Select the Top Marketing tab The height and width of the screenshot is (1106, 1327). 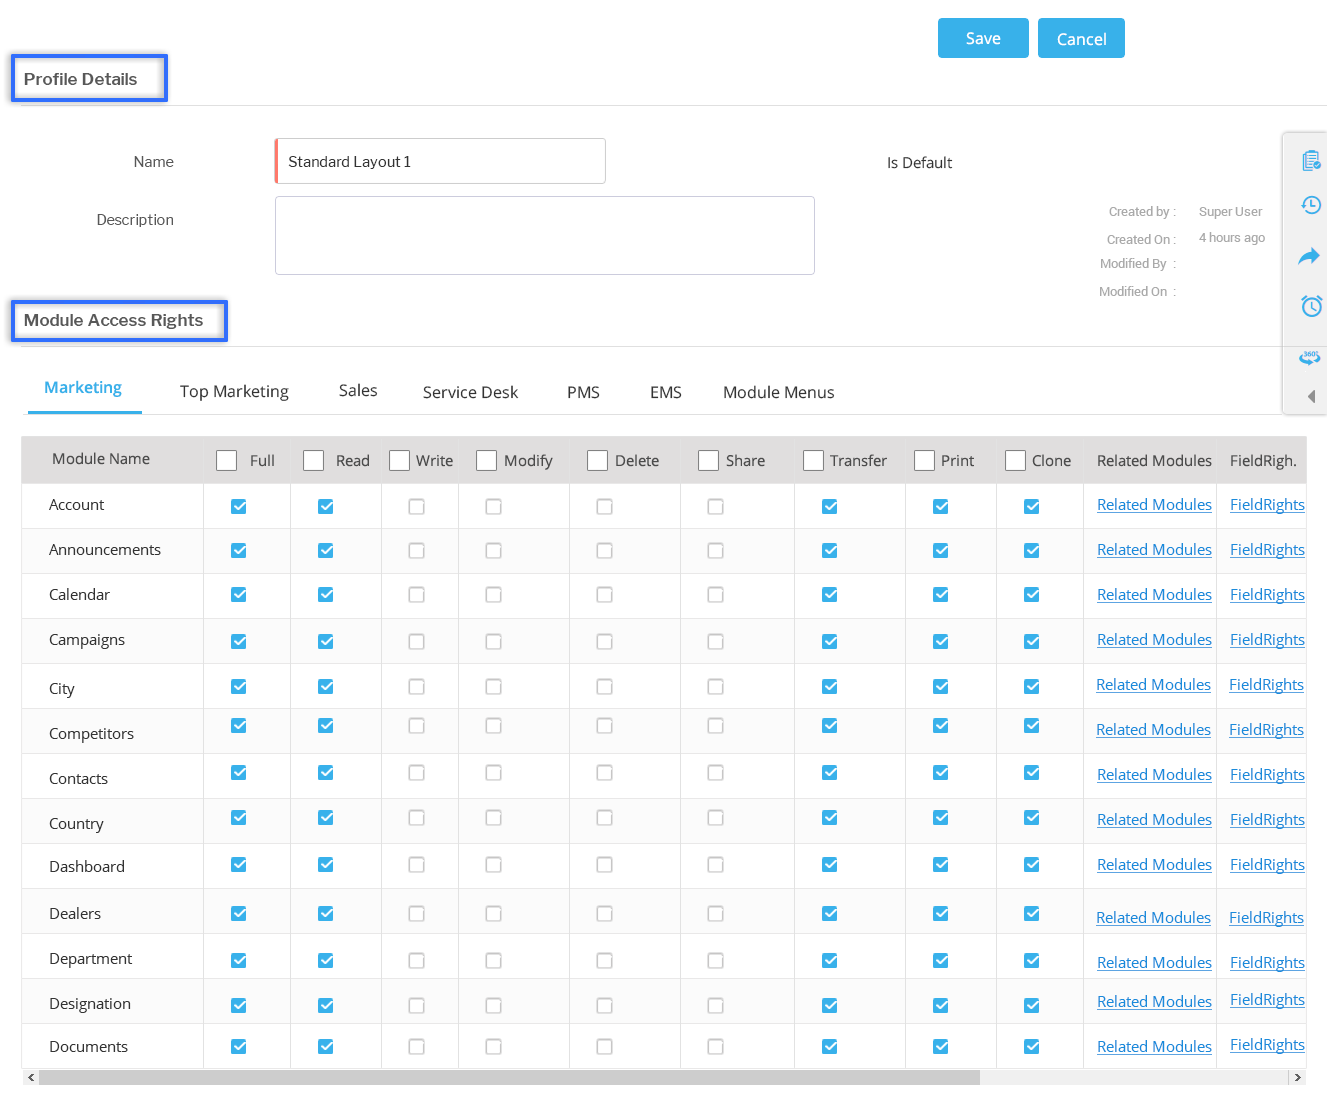pos(234,391)
